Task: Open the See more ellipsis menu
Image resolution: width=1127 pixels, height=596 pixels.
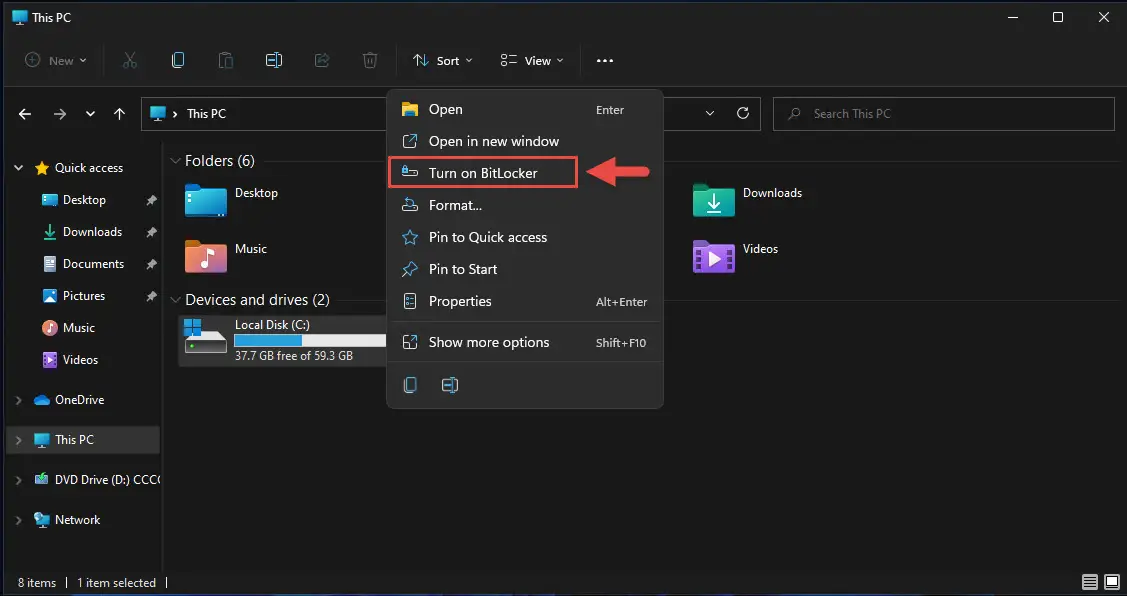Action: click(605, 60)
